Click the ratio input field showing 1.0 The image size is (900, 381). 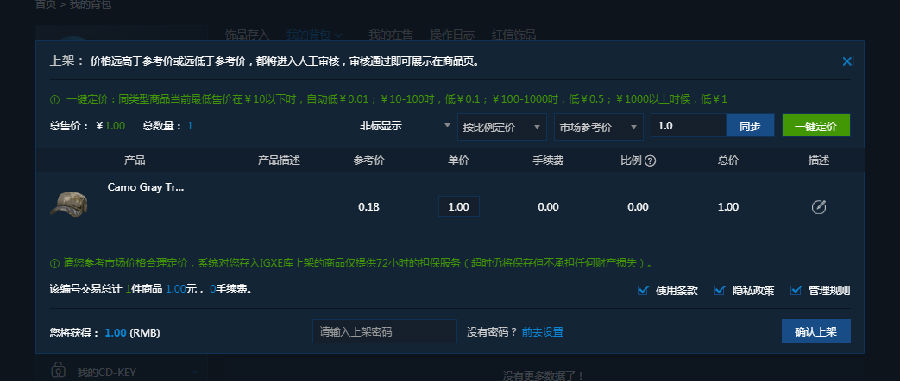tap(689, 125)
